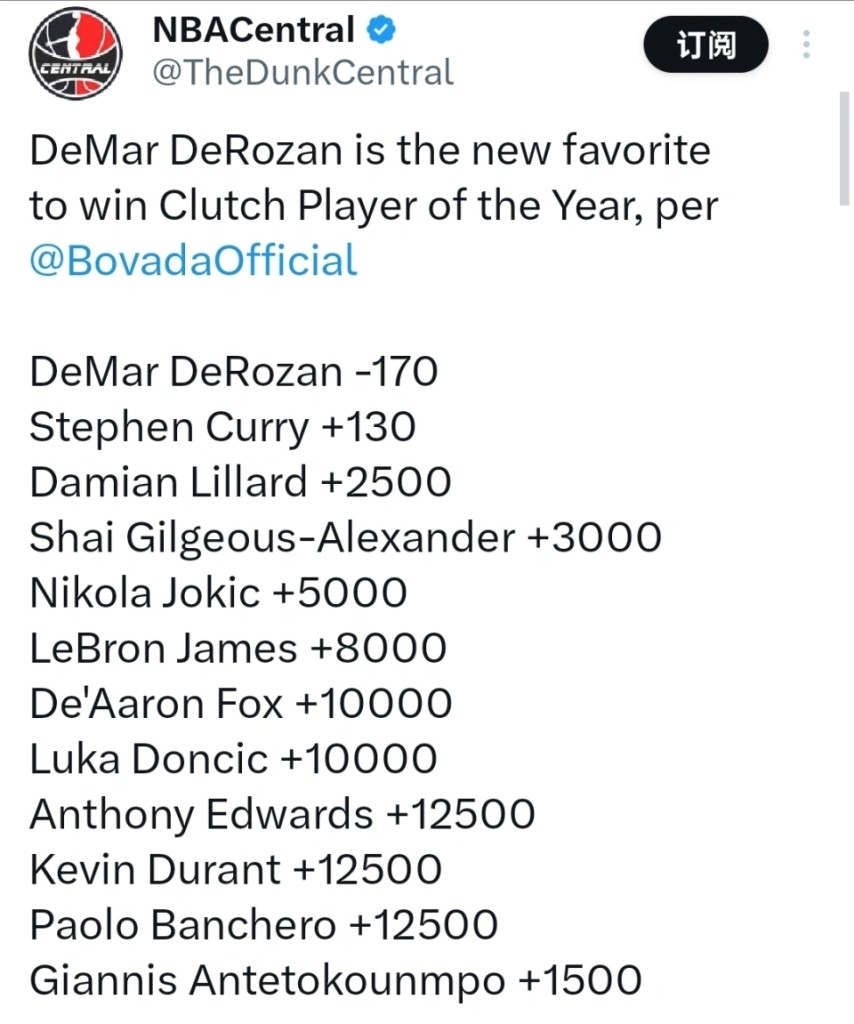Open the @BovadaOfficial mention link
This screenshot has height=1024, width=854.
pos(193,261)
